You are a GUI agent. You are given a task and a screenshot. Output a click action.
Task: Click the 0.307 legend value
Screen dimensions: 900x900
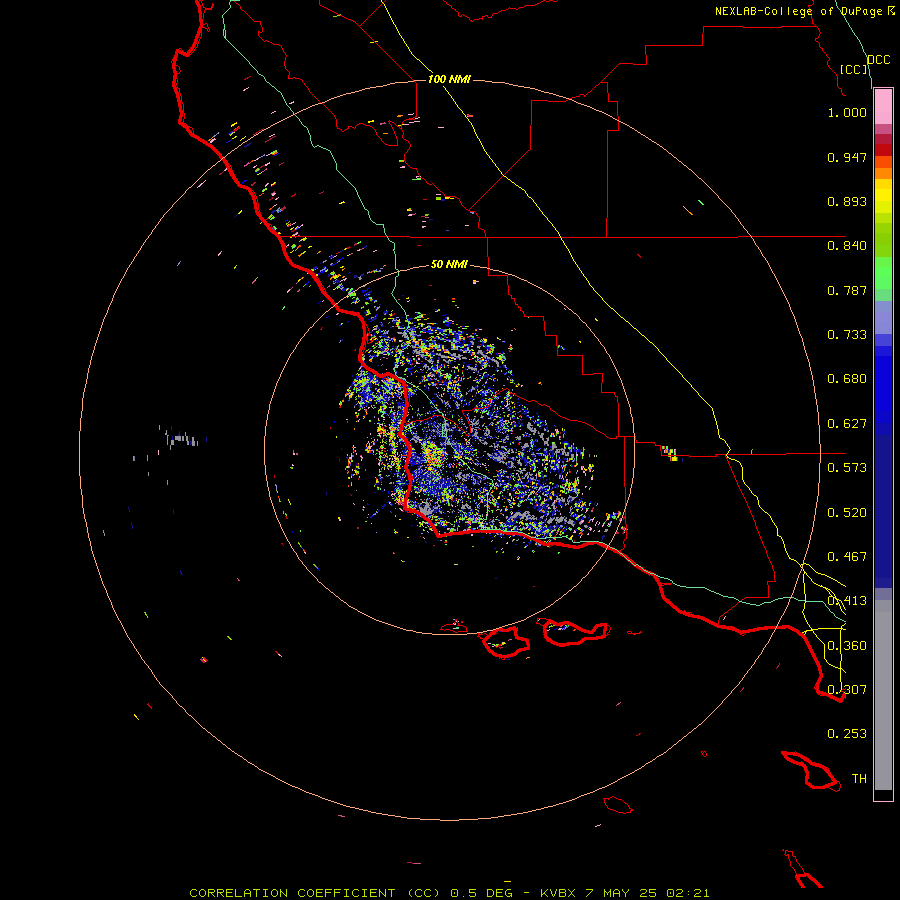pyautogui.click(x=847, y=690)
